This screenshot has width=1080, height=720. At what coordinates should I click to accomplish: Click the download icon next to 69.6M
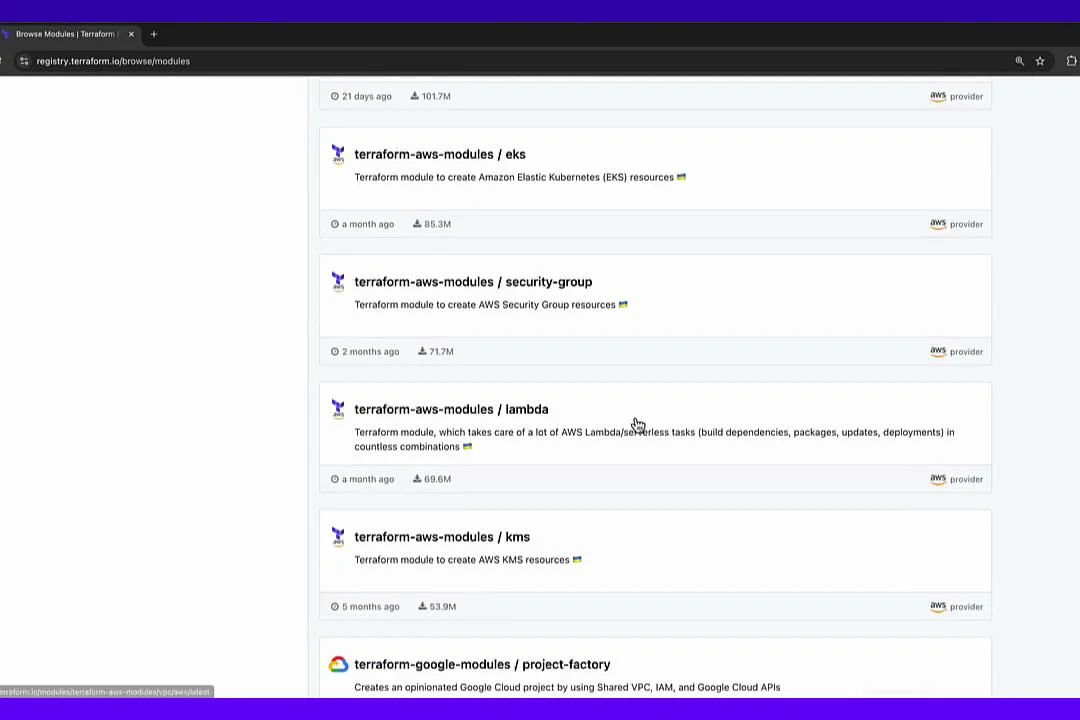tap(417, 479)
